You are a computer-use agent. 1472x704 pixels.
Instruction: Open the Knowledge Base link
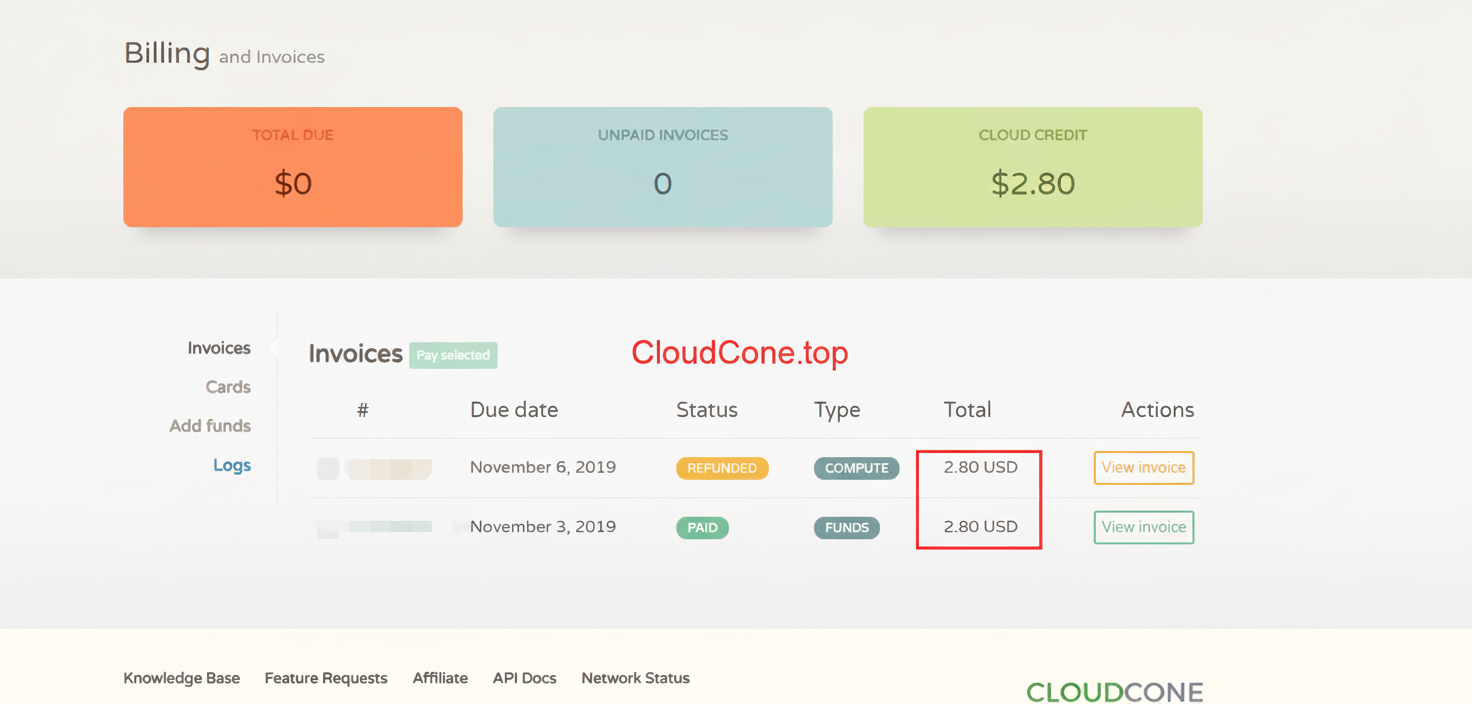tap(181, 678)
